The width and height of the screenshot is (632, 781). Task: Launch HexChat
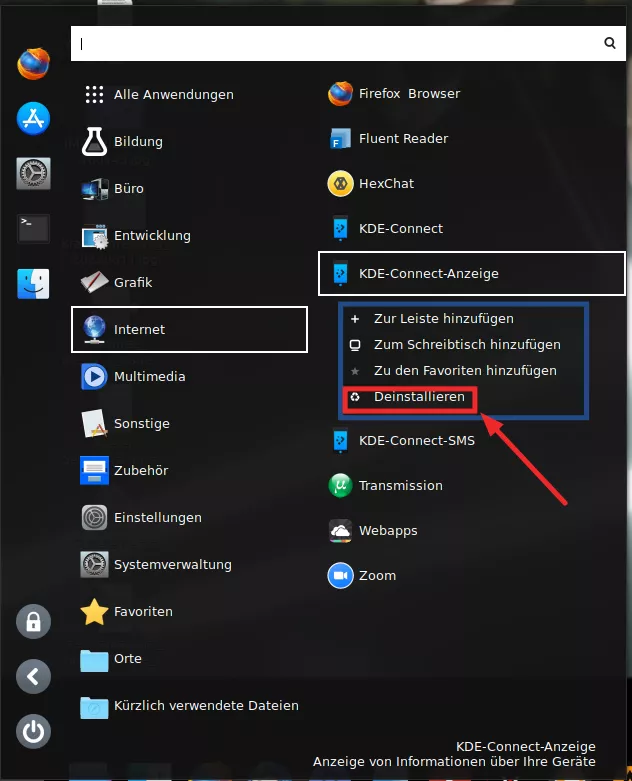click(472, 183)
